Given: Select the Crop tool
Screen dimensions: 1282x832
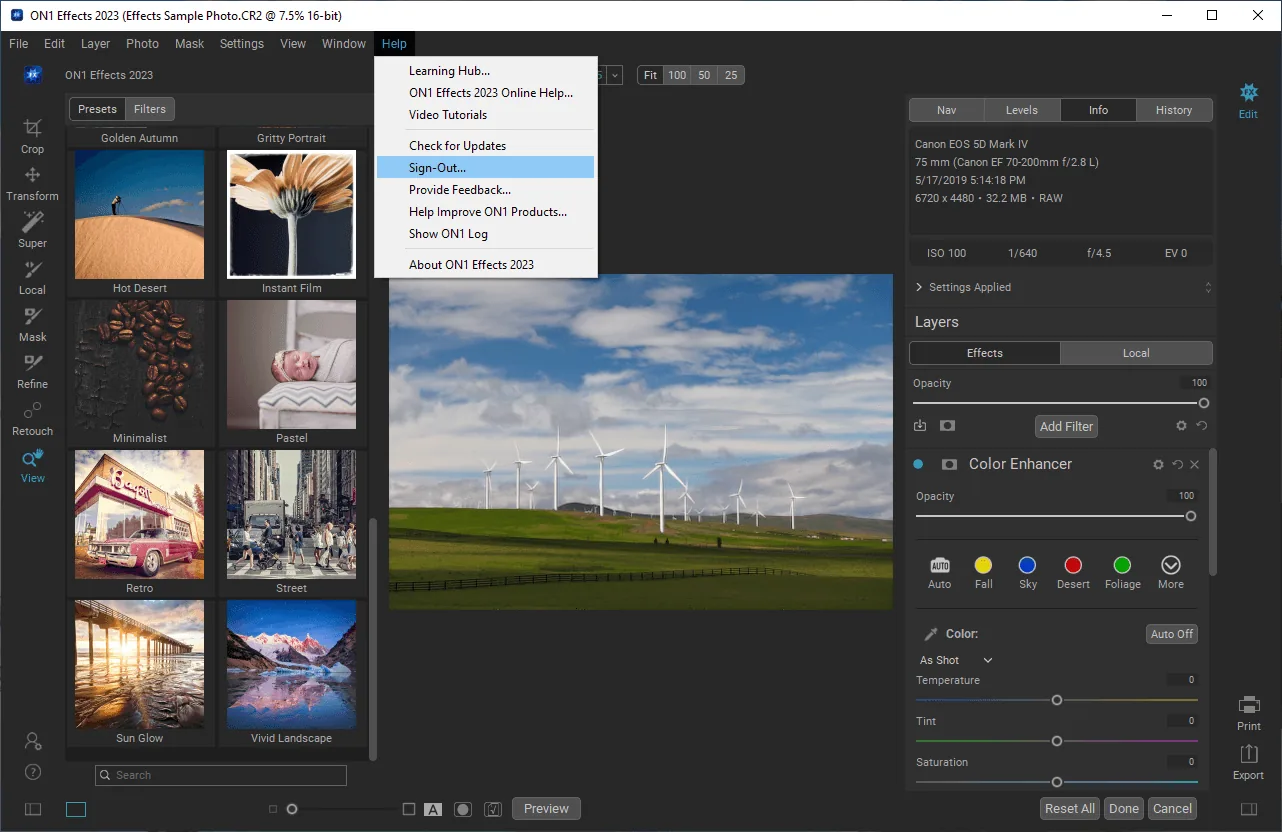Looking at the screenshot, I should coord(32,137).
